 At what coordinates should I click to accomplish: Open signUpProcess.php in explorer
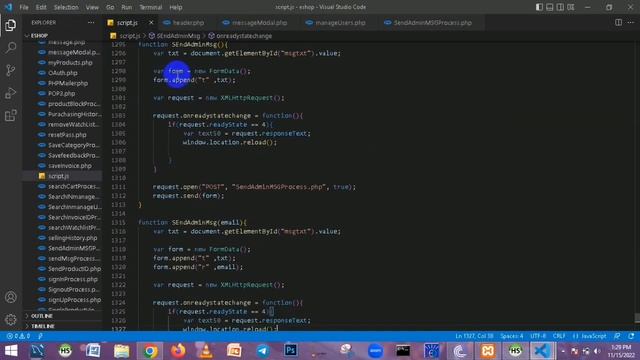click(74, 300)
